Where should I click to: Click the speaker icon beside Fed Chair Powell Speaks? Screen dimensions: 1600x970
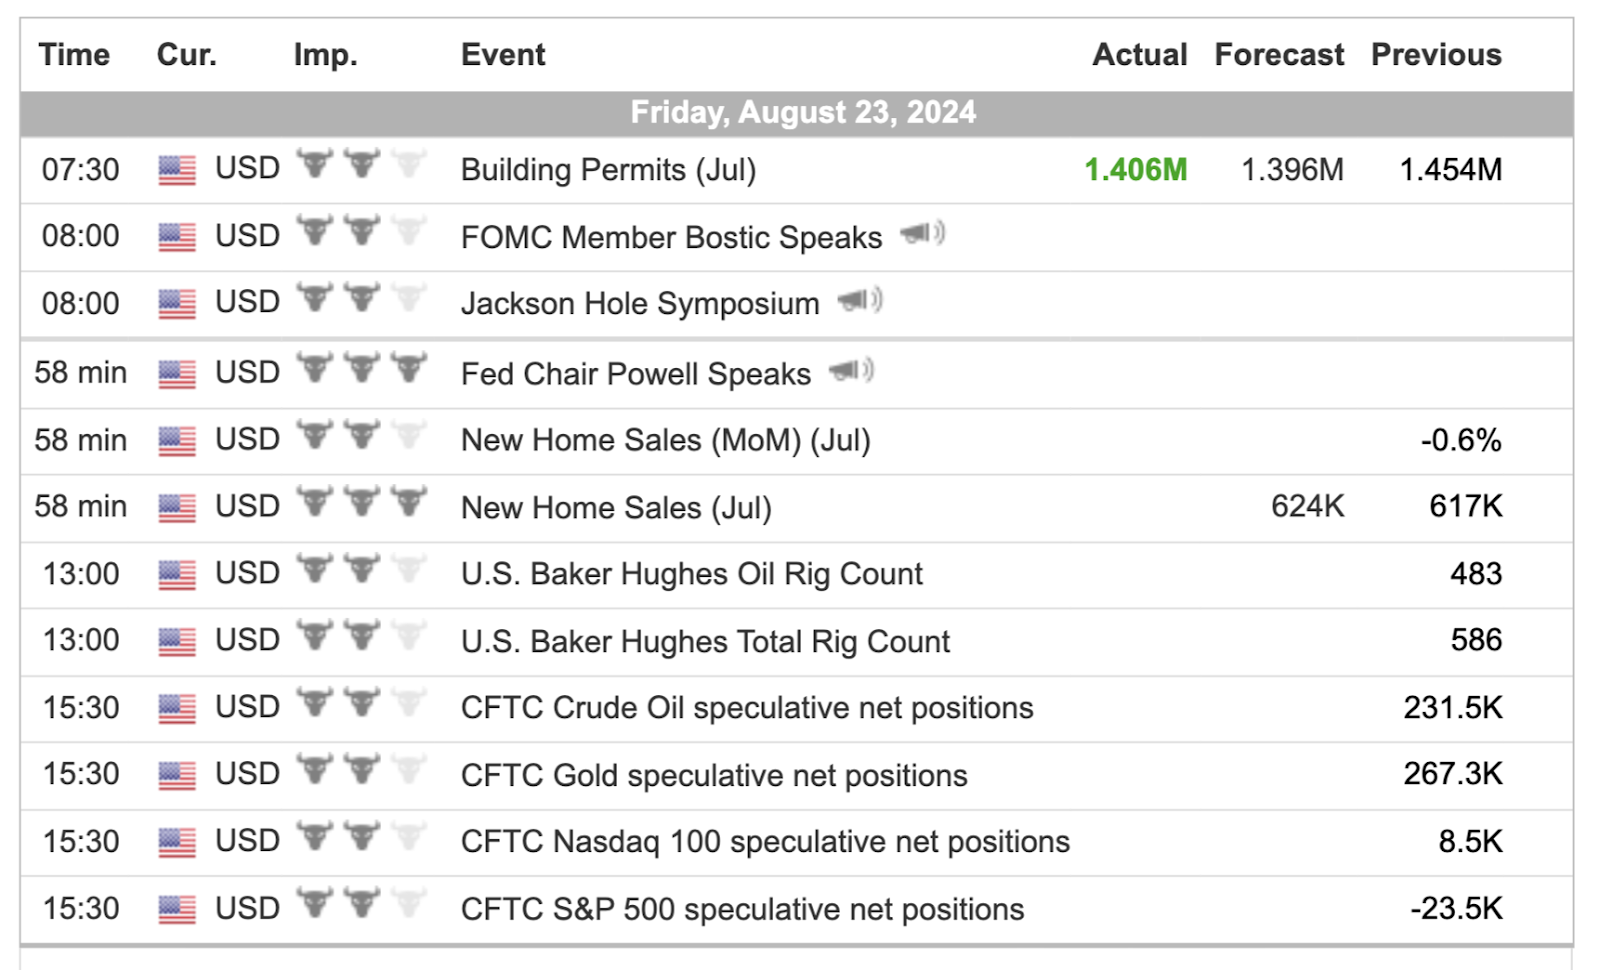tap(851, 371)
